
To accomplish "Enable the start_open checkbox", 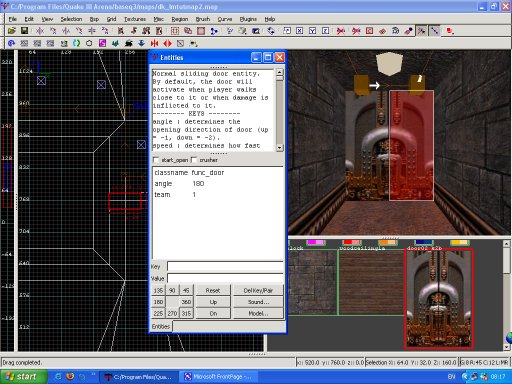I will pos(156,160).
